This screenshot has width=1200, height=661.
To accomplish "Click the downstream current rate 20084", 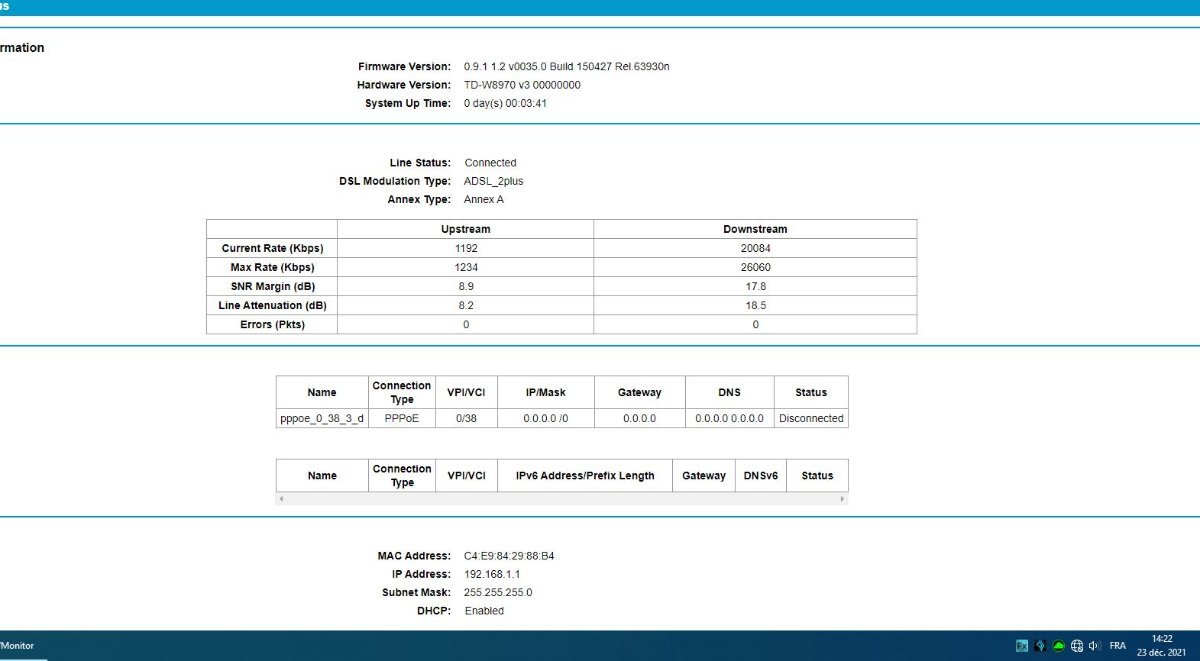I will 755,248.
